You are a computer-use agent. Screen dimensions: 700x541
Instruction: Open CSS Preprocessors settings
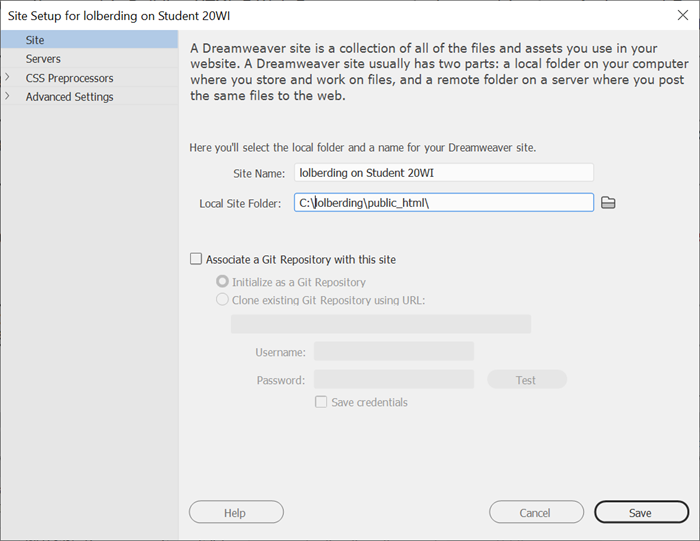(69, 78)
